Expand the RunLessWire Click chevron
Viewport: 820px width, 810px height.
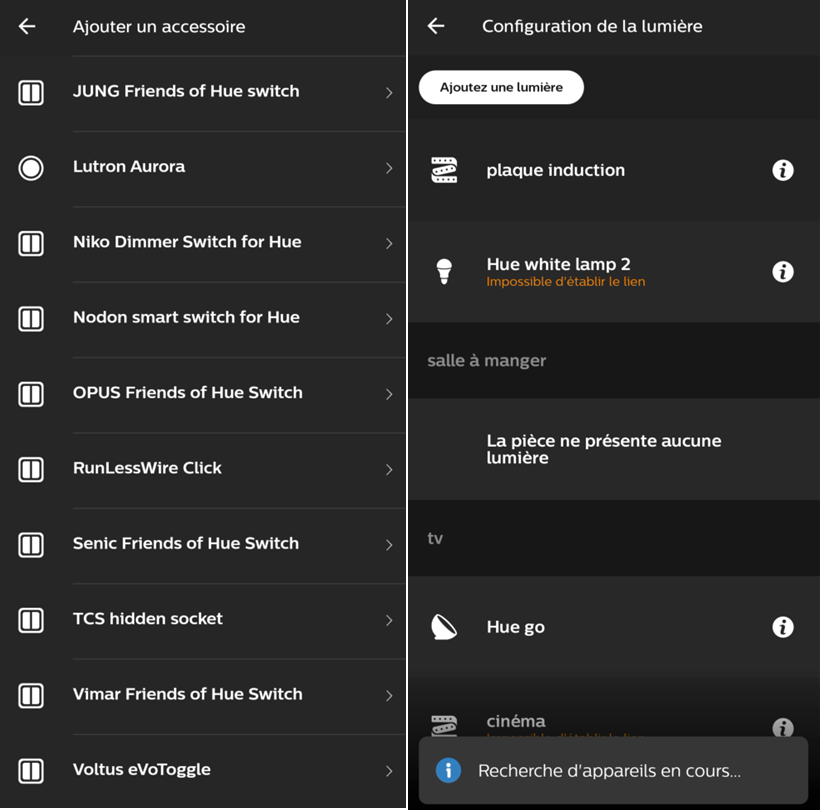[389, 470]
